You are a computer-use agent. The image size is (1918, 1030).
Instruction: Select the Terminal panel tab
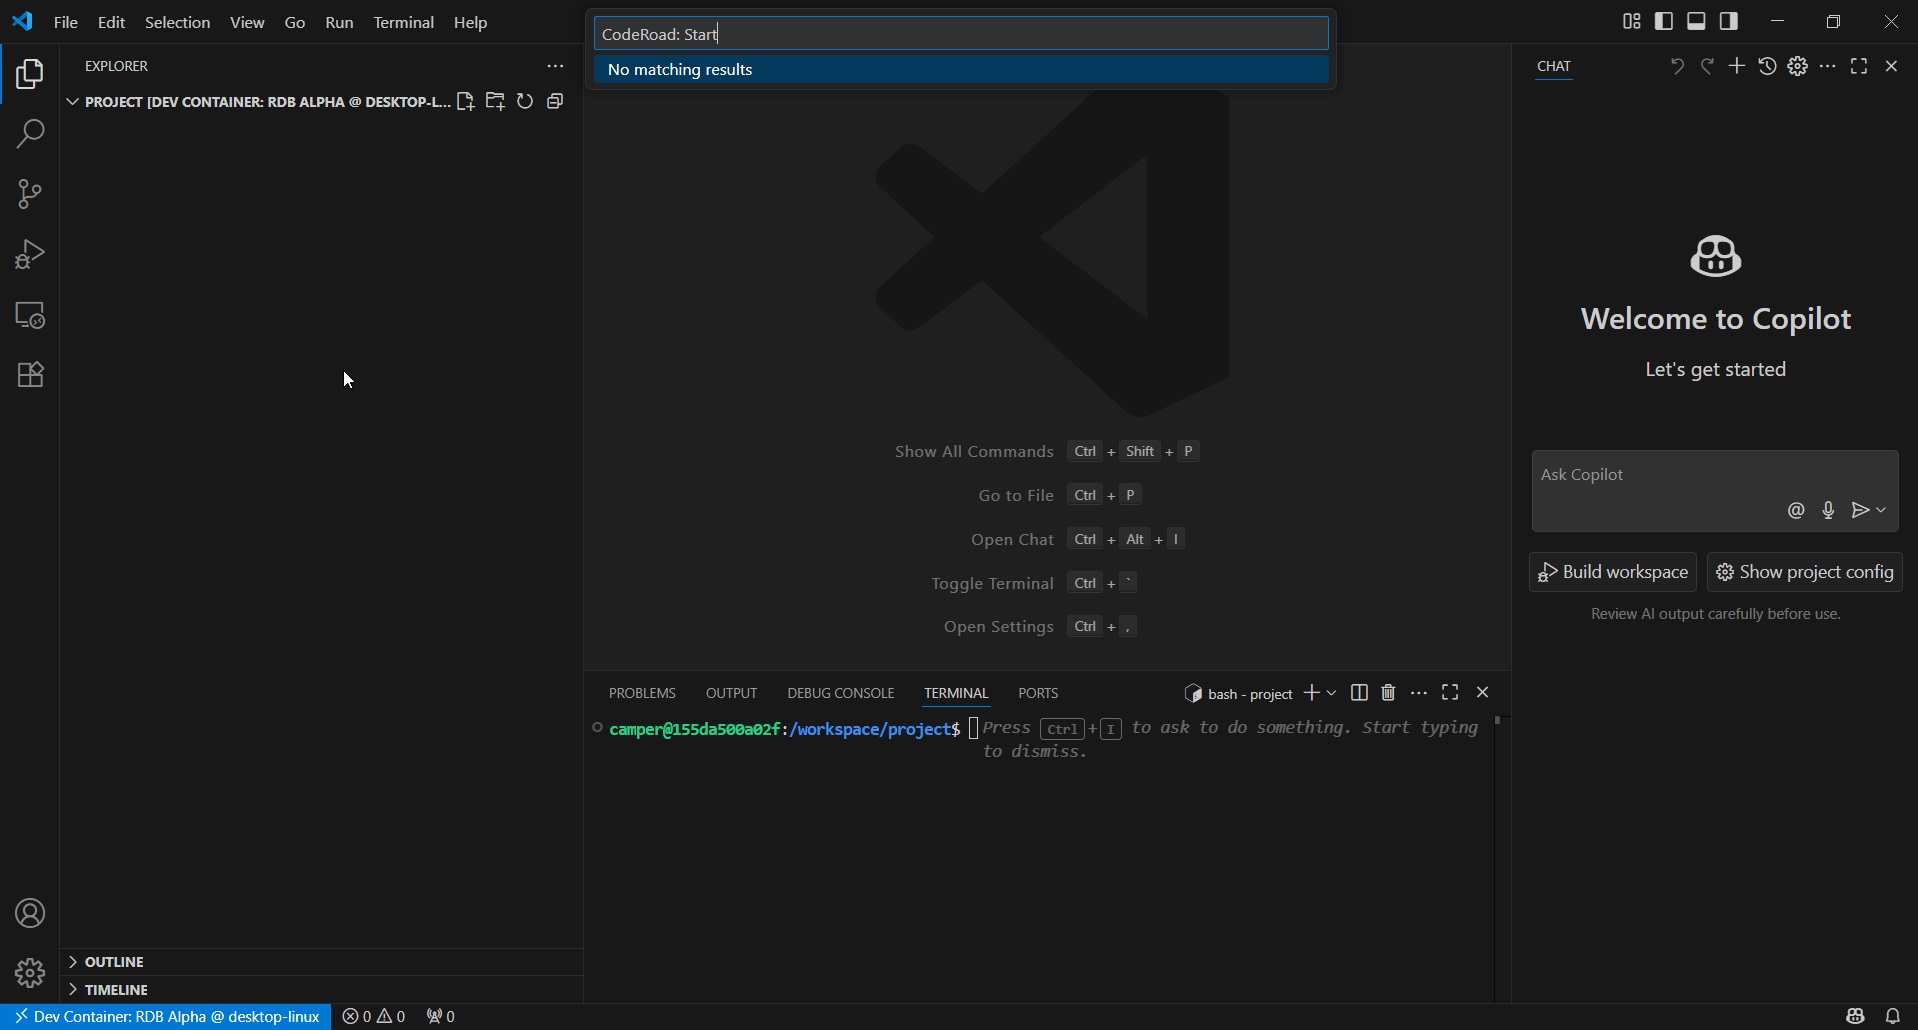956,693
